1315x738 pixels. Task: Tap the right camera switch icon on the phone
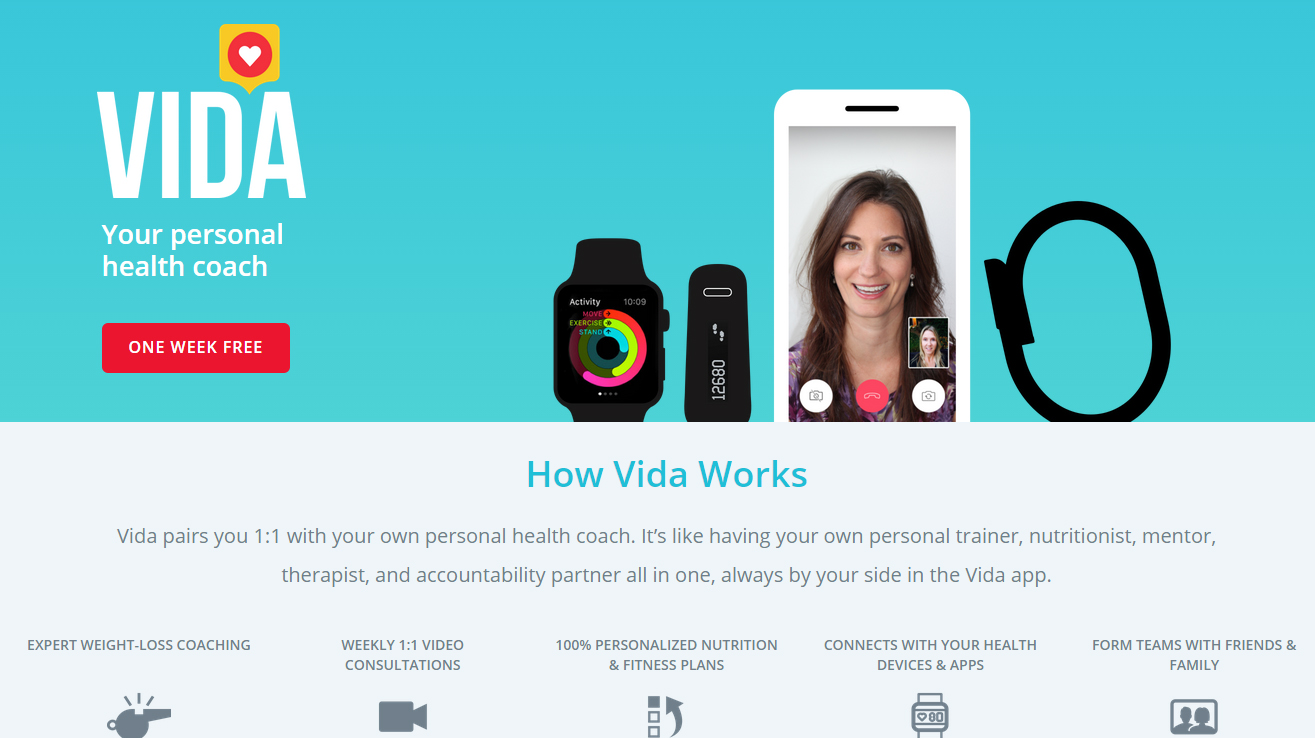click(928, 395)
